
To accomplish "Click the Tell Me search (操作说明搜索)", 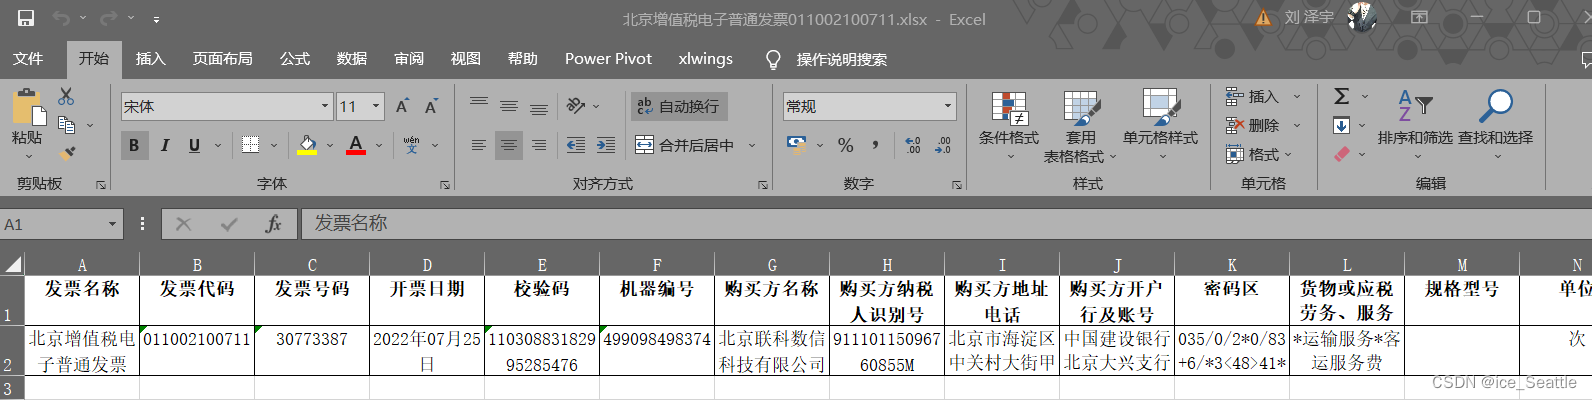I will (826, 59).
